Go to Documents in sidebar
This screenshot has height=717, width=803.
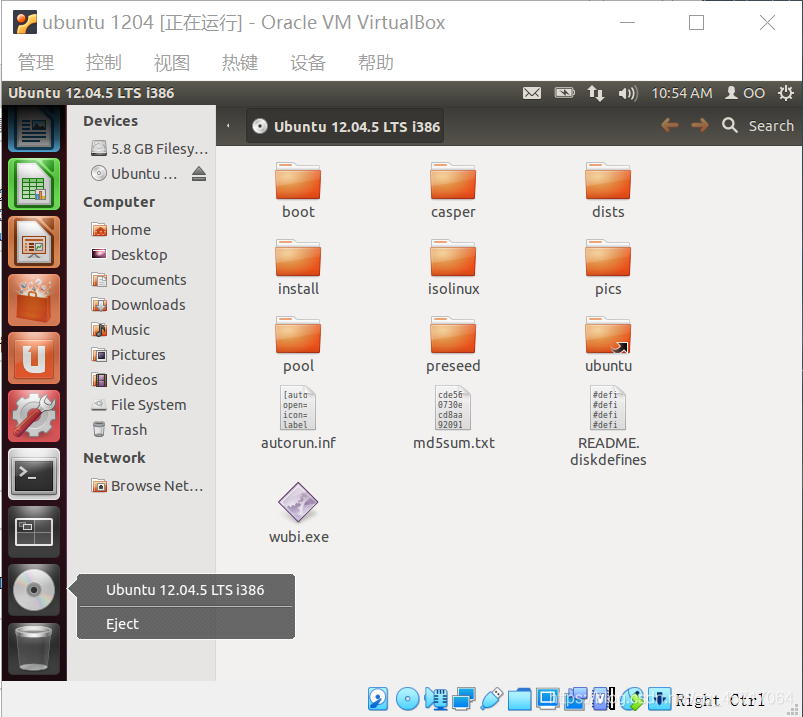(139, 280)
